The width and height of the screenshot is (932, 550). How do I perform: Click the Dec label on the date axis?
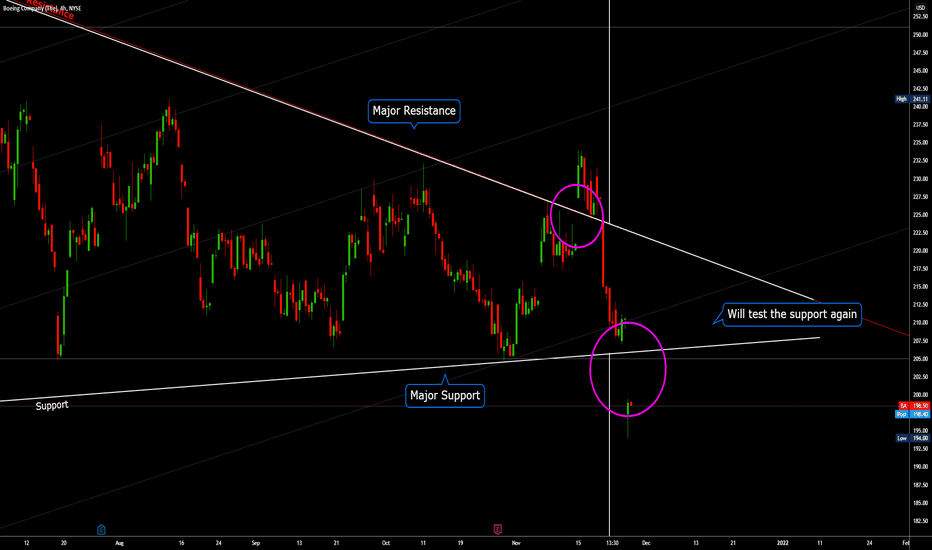coord(646,543)
